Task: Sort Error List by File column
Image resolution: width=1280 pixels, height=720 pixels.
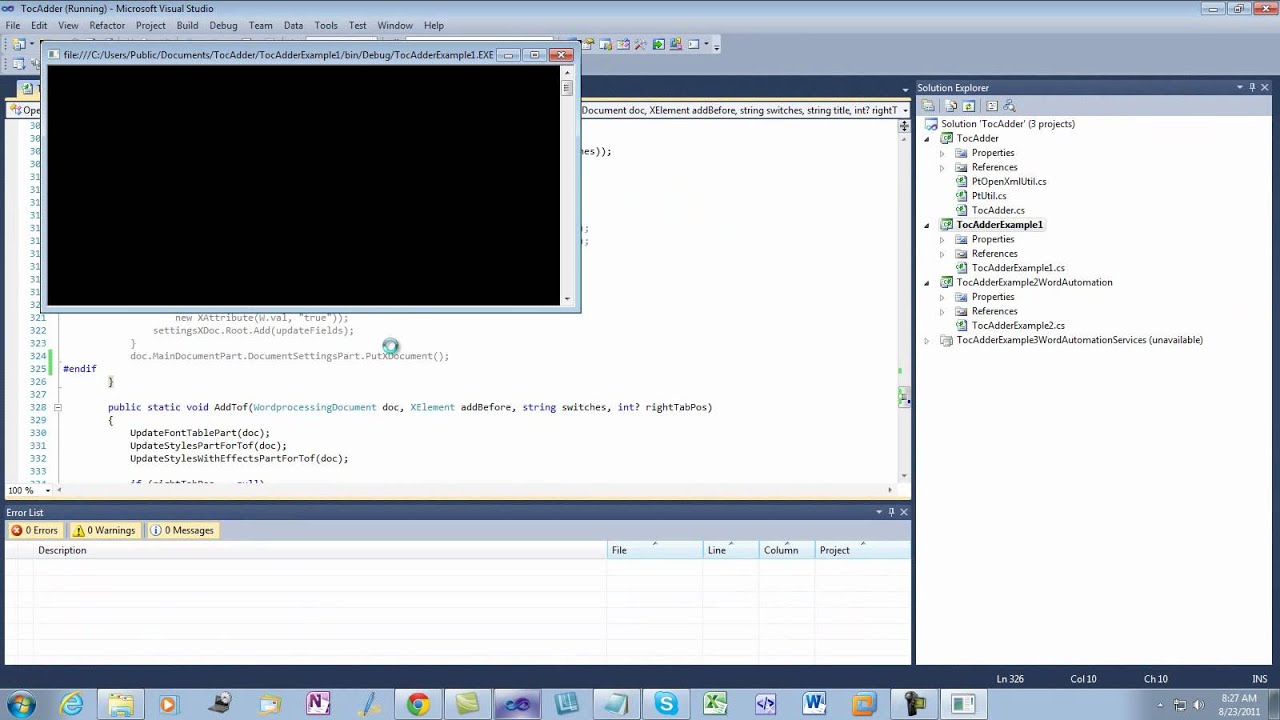Action: coord(655,550)
